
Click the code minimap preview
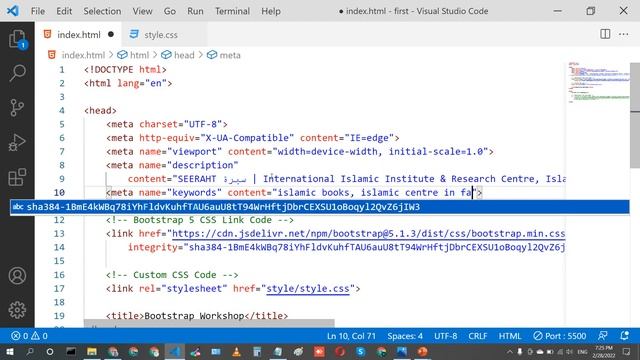pos(598,83)
